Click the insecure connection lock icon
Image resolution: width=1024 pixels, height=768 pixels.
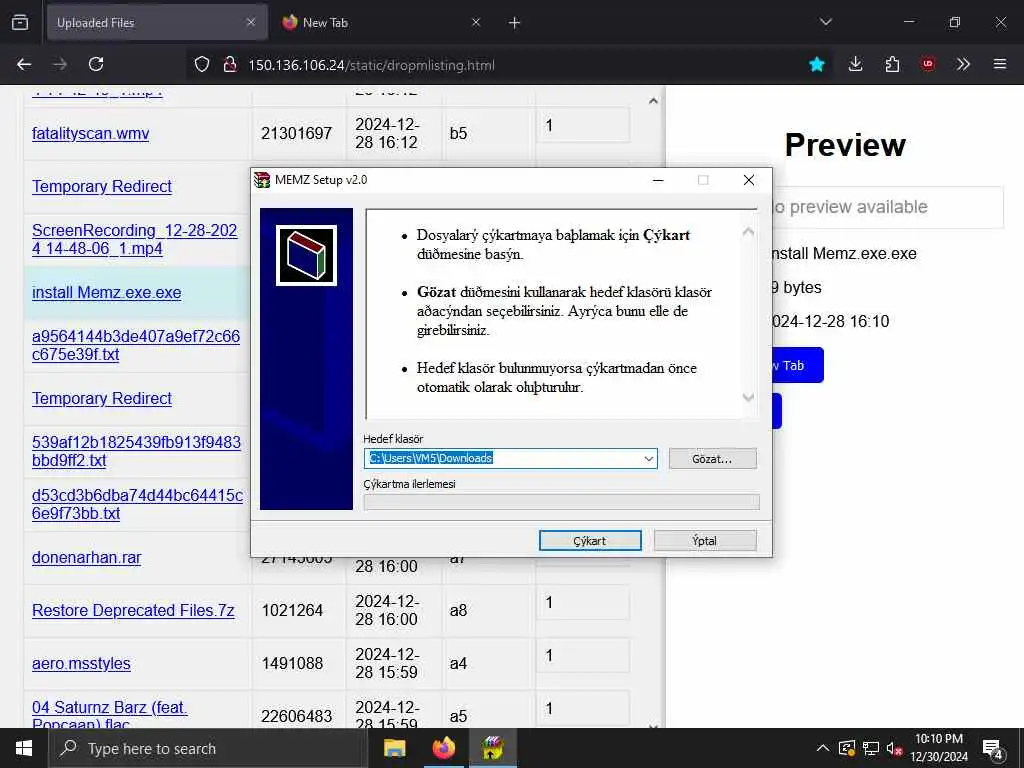click(229, 64)
